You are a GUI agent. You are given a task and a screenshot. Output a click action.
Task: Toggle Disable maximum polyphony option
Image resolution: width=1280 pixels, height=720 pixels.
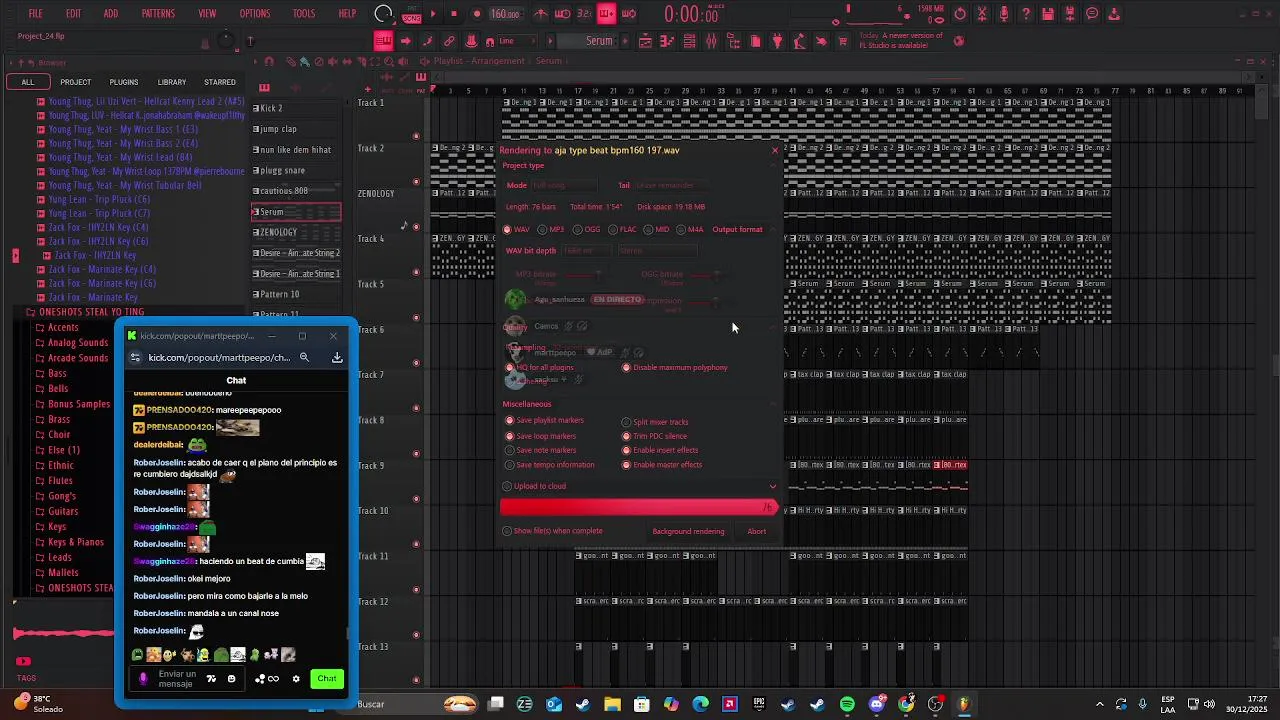627,368
